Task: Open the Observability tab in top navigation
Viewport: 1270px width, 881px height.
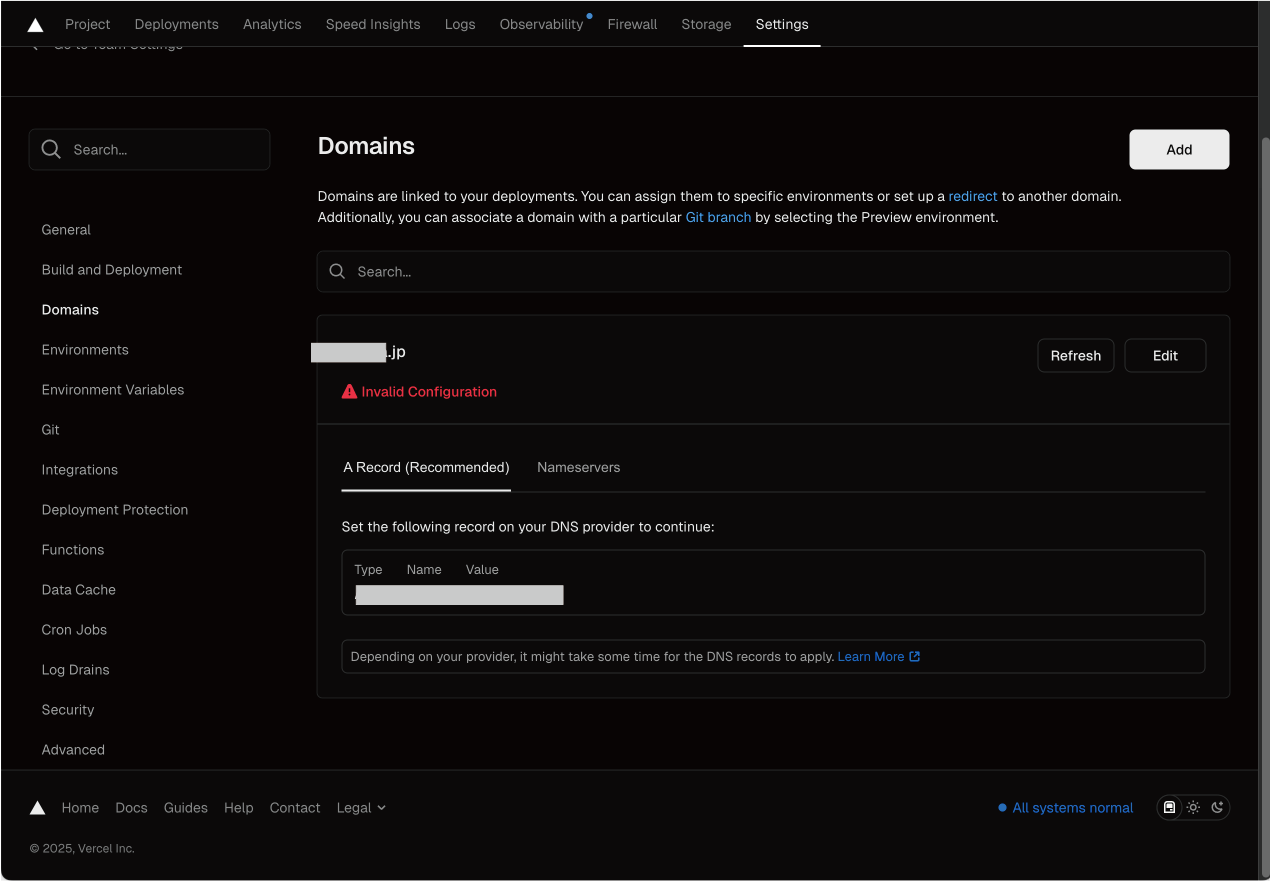Action: tap(541, 24)
